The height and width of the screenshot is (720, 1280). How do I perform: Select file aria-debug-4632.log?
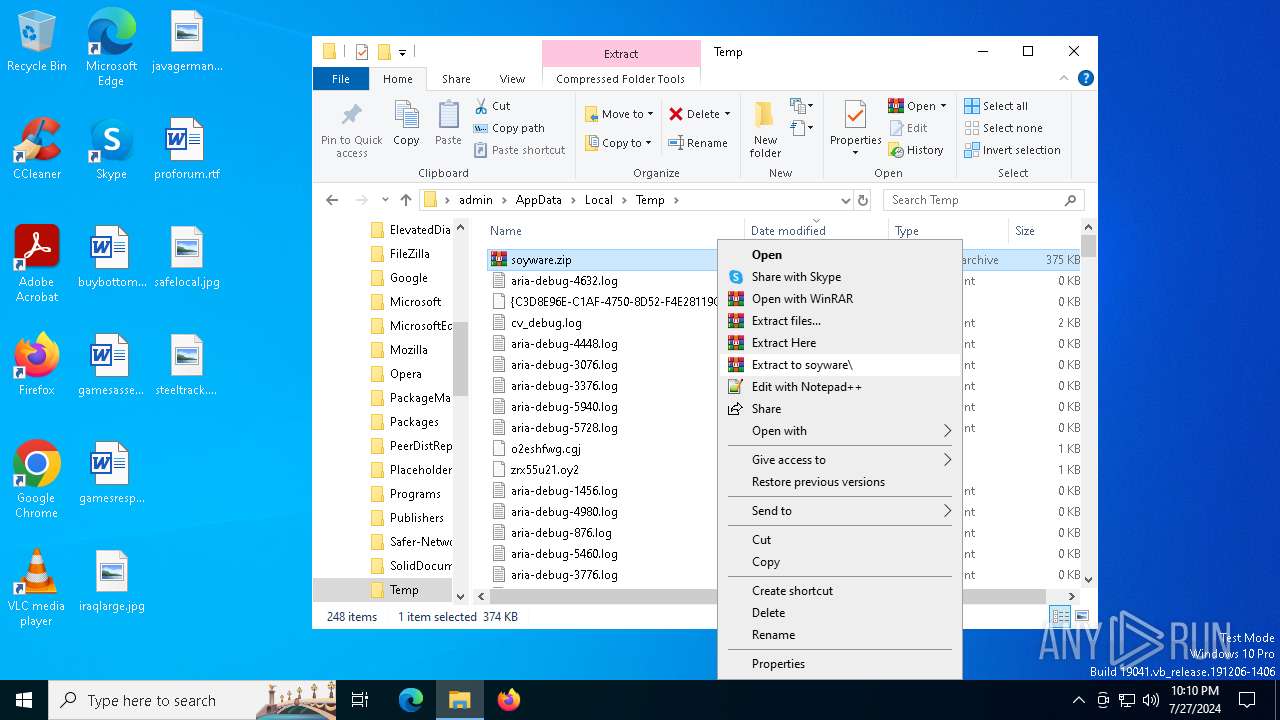point(564,281)
